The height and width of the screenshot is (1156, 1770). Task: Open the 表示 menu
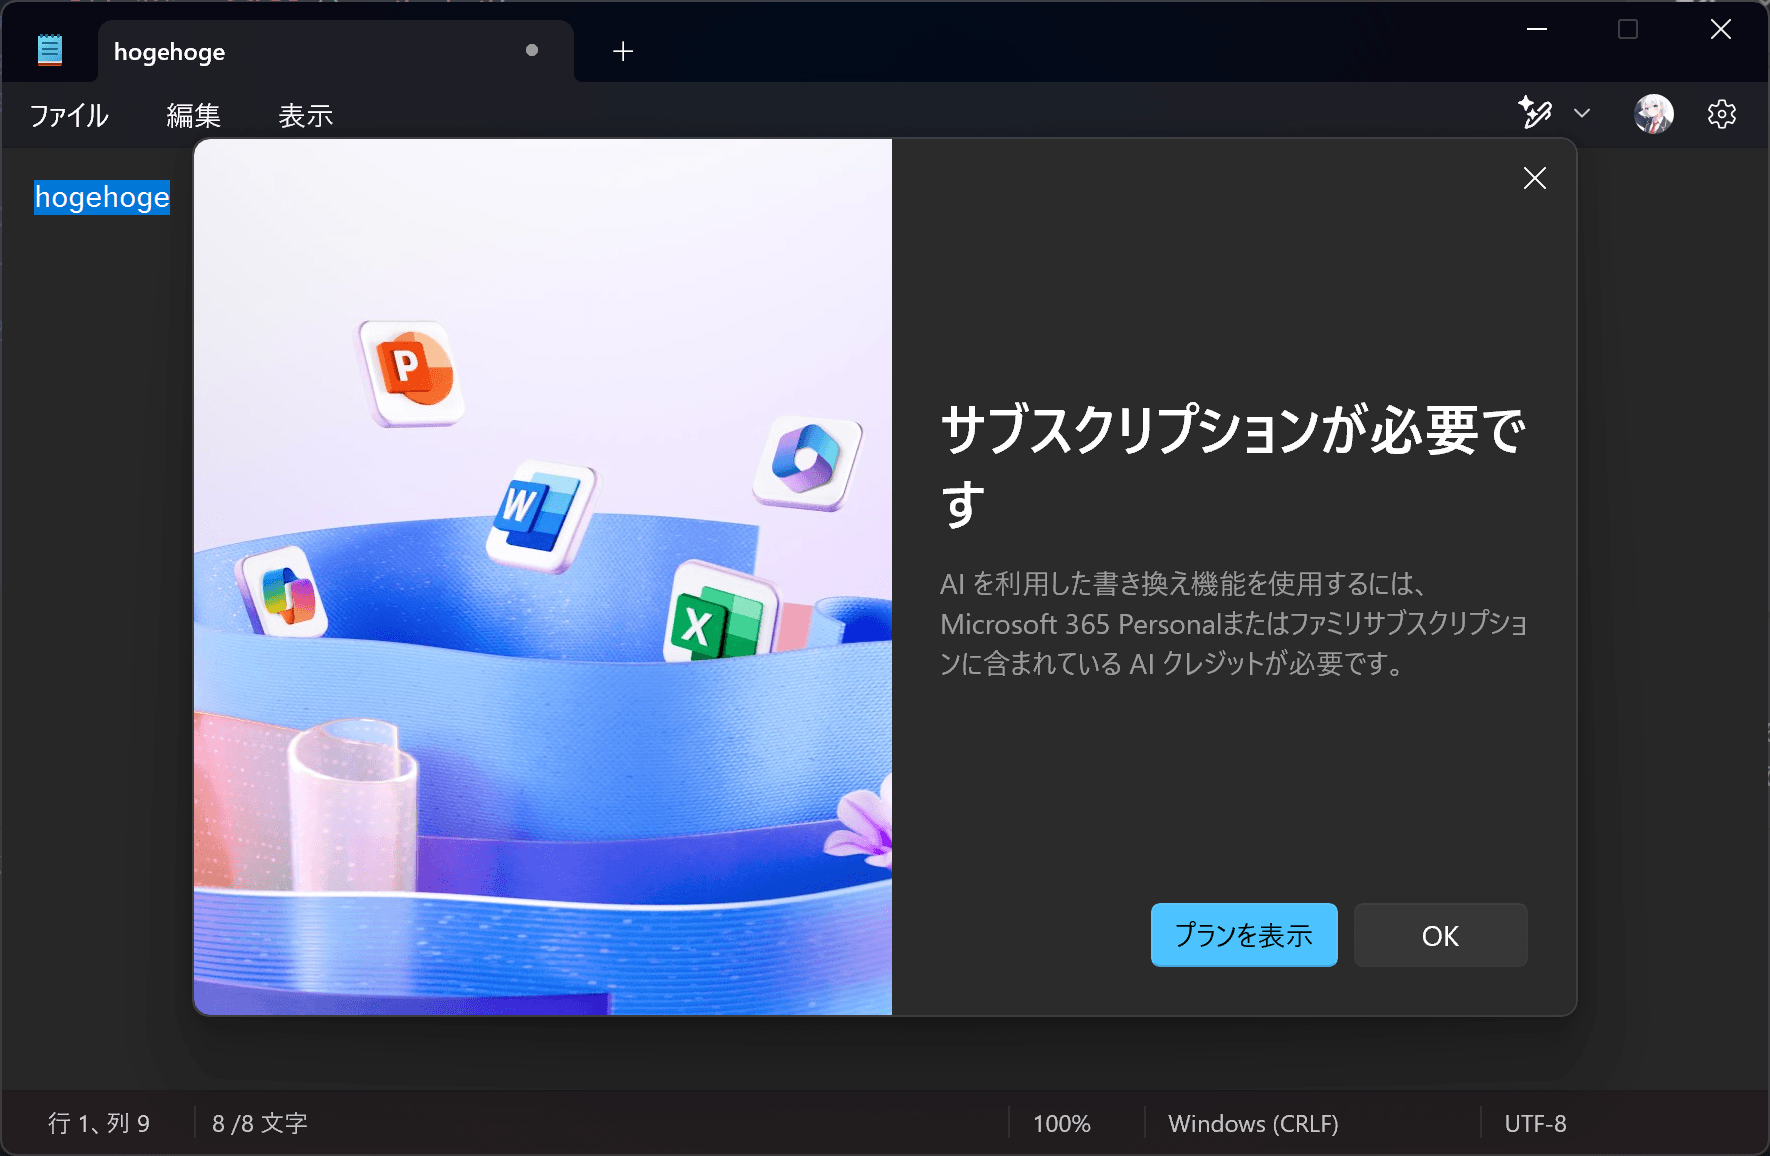tap(306, 115)
